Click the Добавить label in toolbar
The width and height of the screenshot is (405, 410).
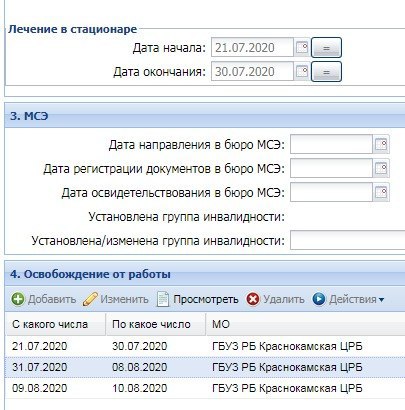(52, 299)
